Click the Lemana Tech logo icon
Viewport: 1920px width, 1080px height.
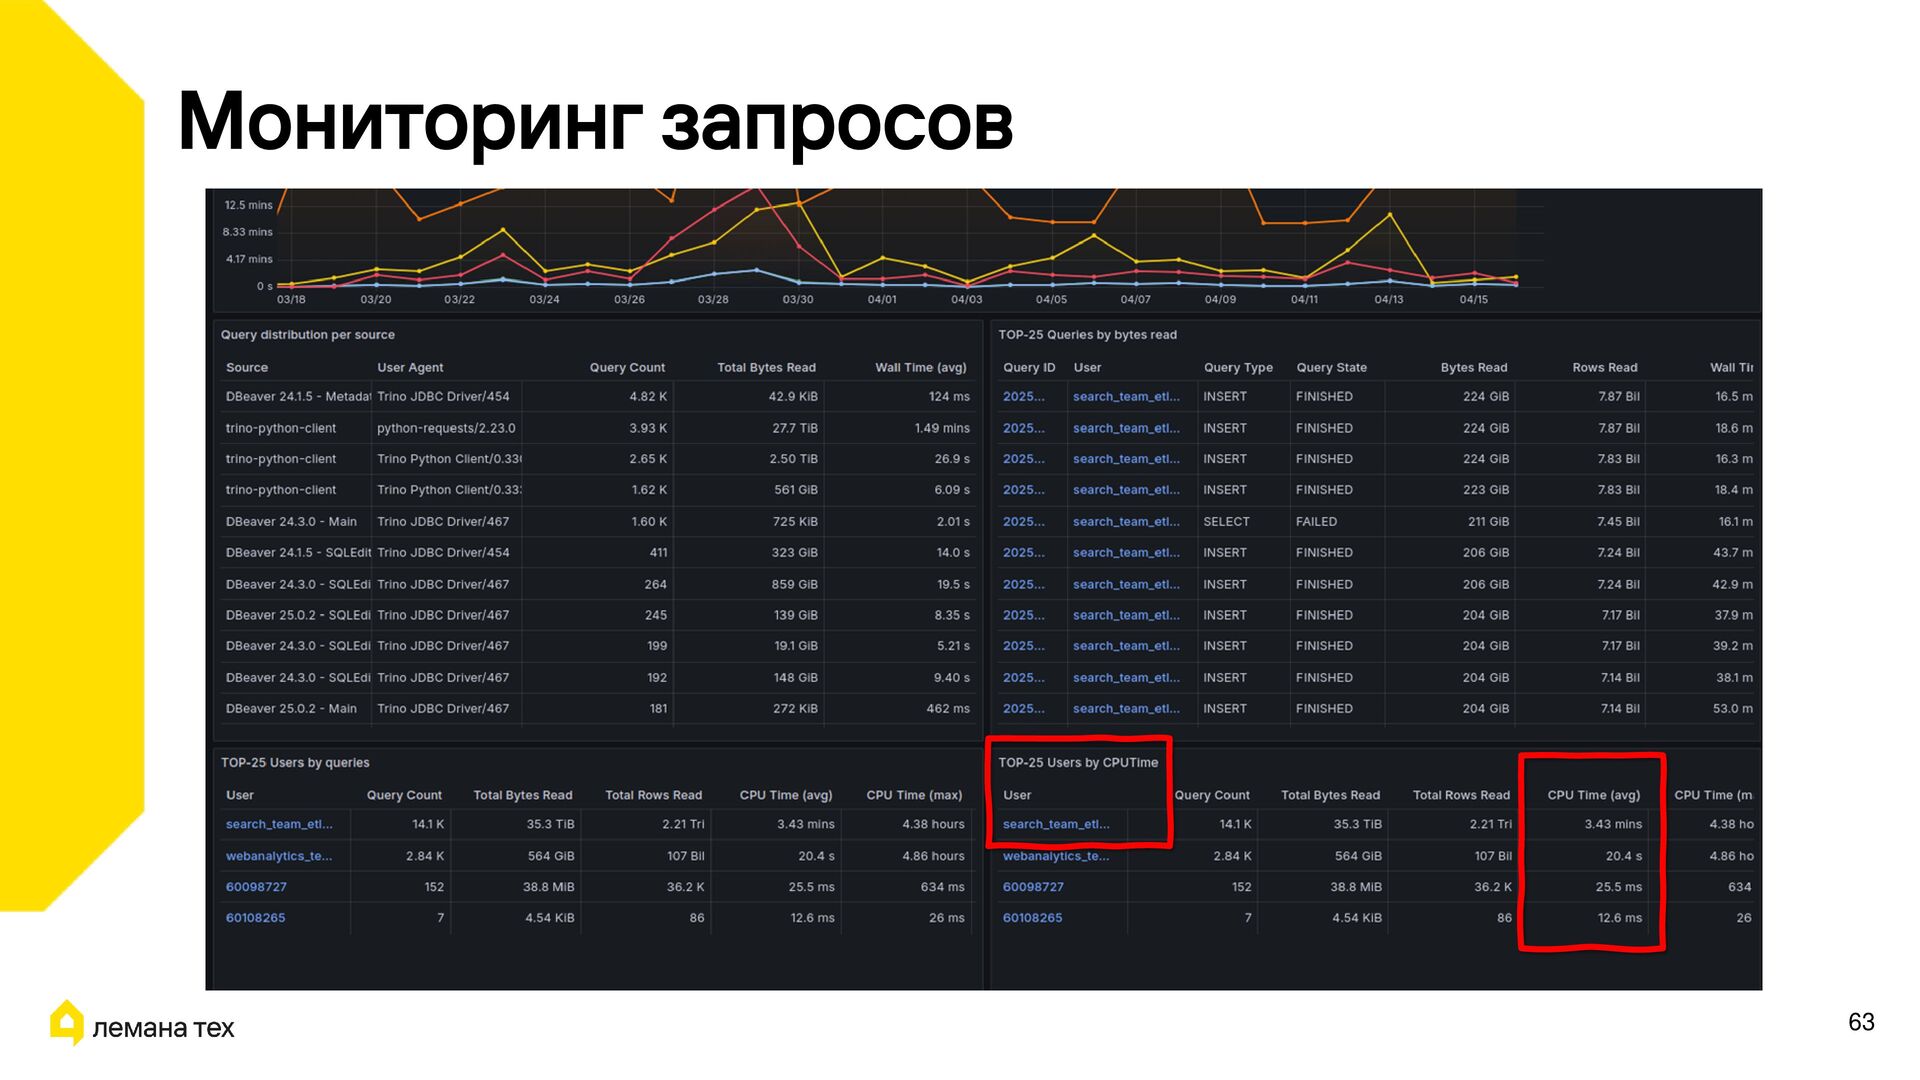pos(67,1022)
